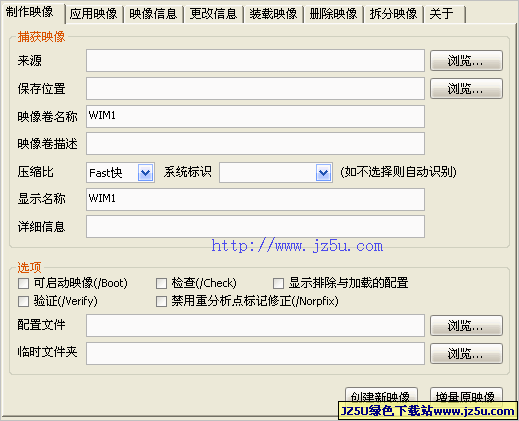Browse for the 临时文件夹 temp folder
Viewport: 519px width, 421px height.
466,353
